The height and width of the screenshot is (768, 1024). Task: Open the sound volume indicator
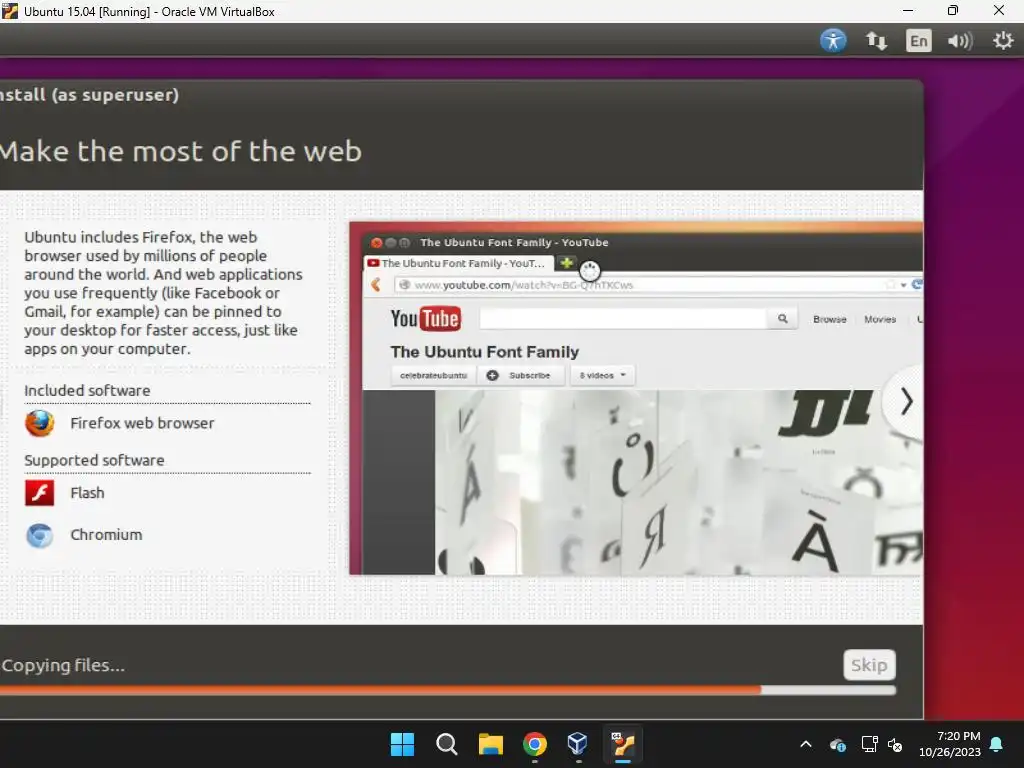pos(960,41)
